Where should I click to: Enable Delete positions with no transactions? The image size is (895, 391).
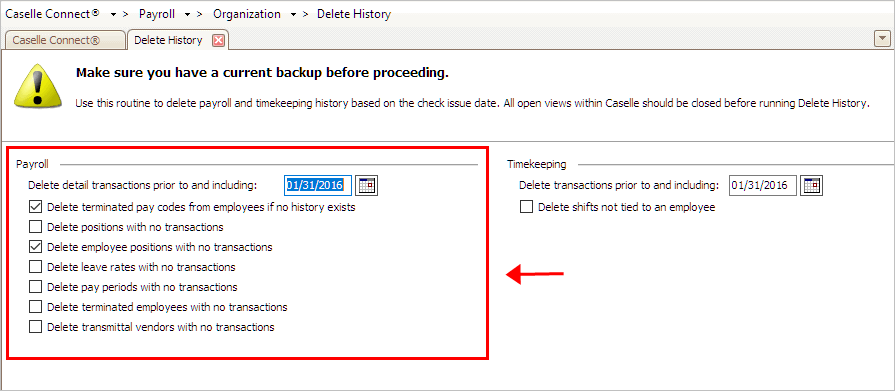pos(35,227)
